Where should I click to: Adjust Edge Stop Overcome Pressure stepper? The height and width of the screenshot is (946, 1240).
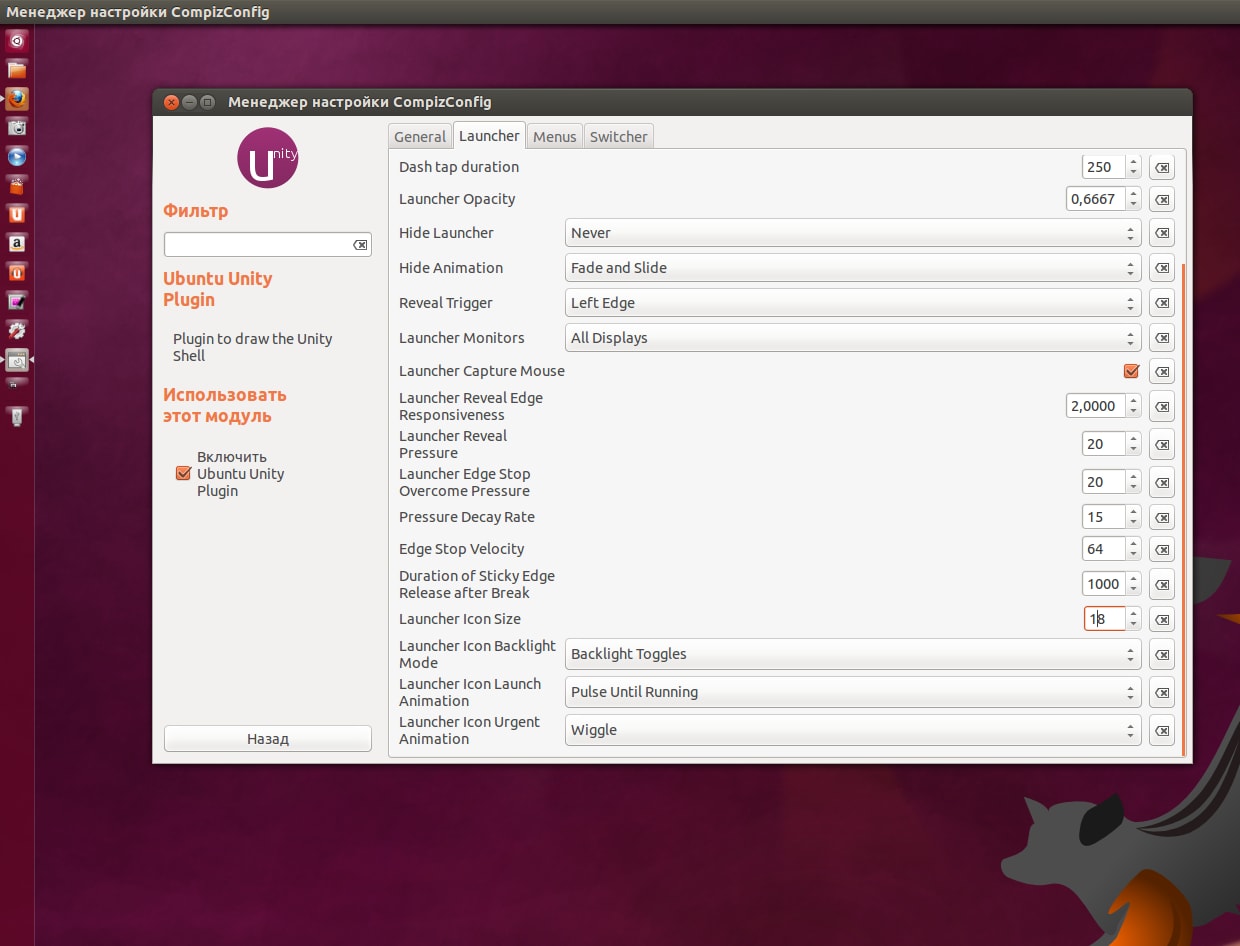pyautogui.click(x=1133, y=482)
